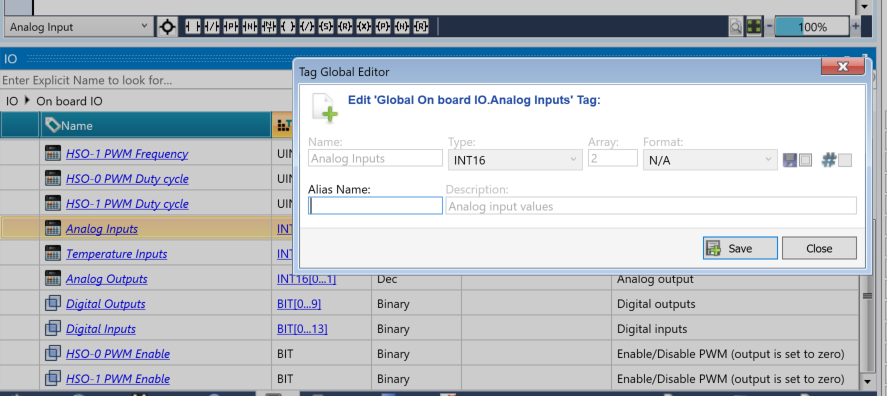The image size is (887, 396).
Task: Click the BIT[0...13] type link
Action: tap(302, 329)
